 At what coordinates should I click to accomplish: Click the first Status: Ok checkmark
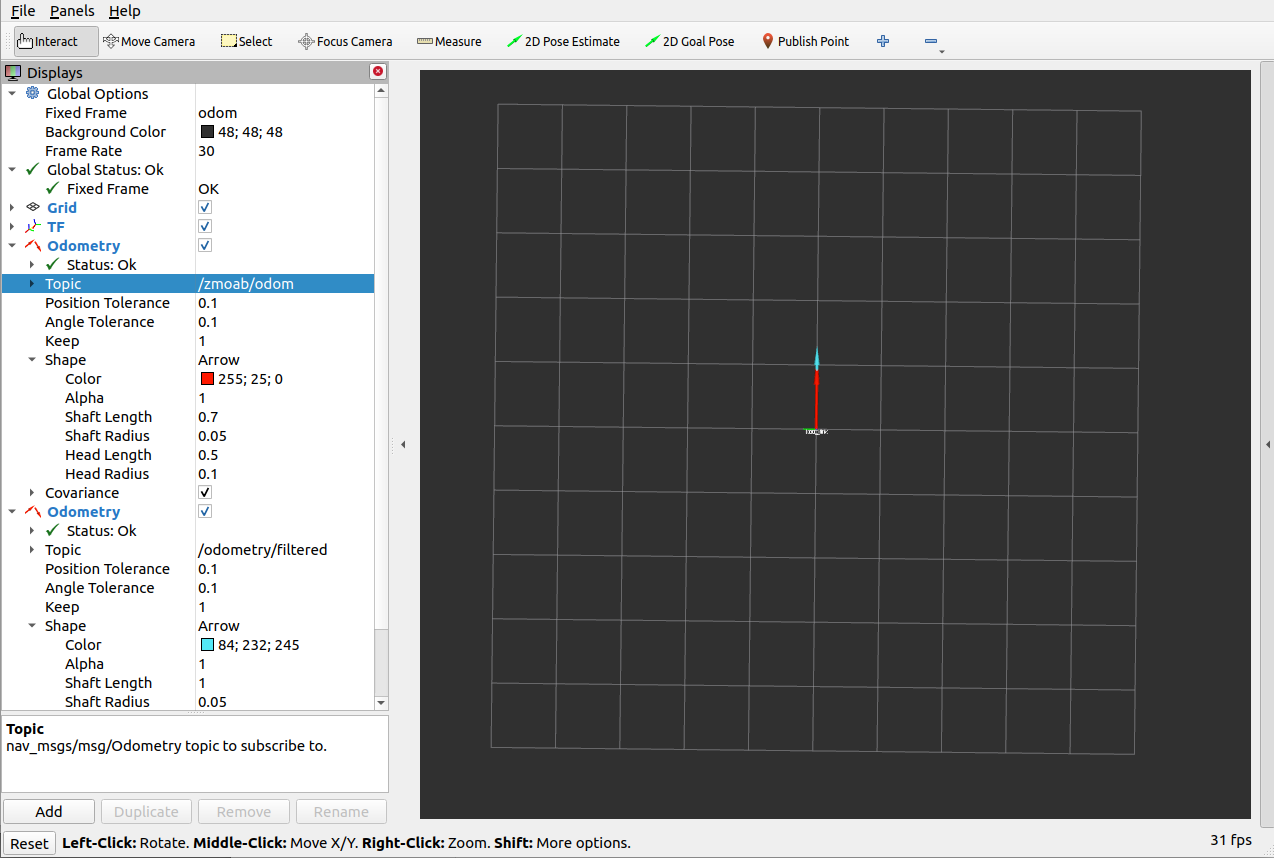click(x=53, y=264)
